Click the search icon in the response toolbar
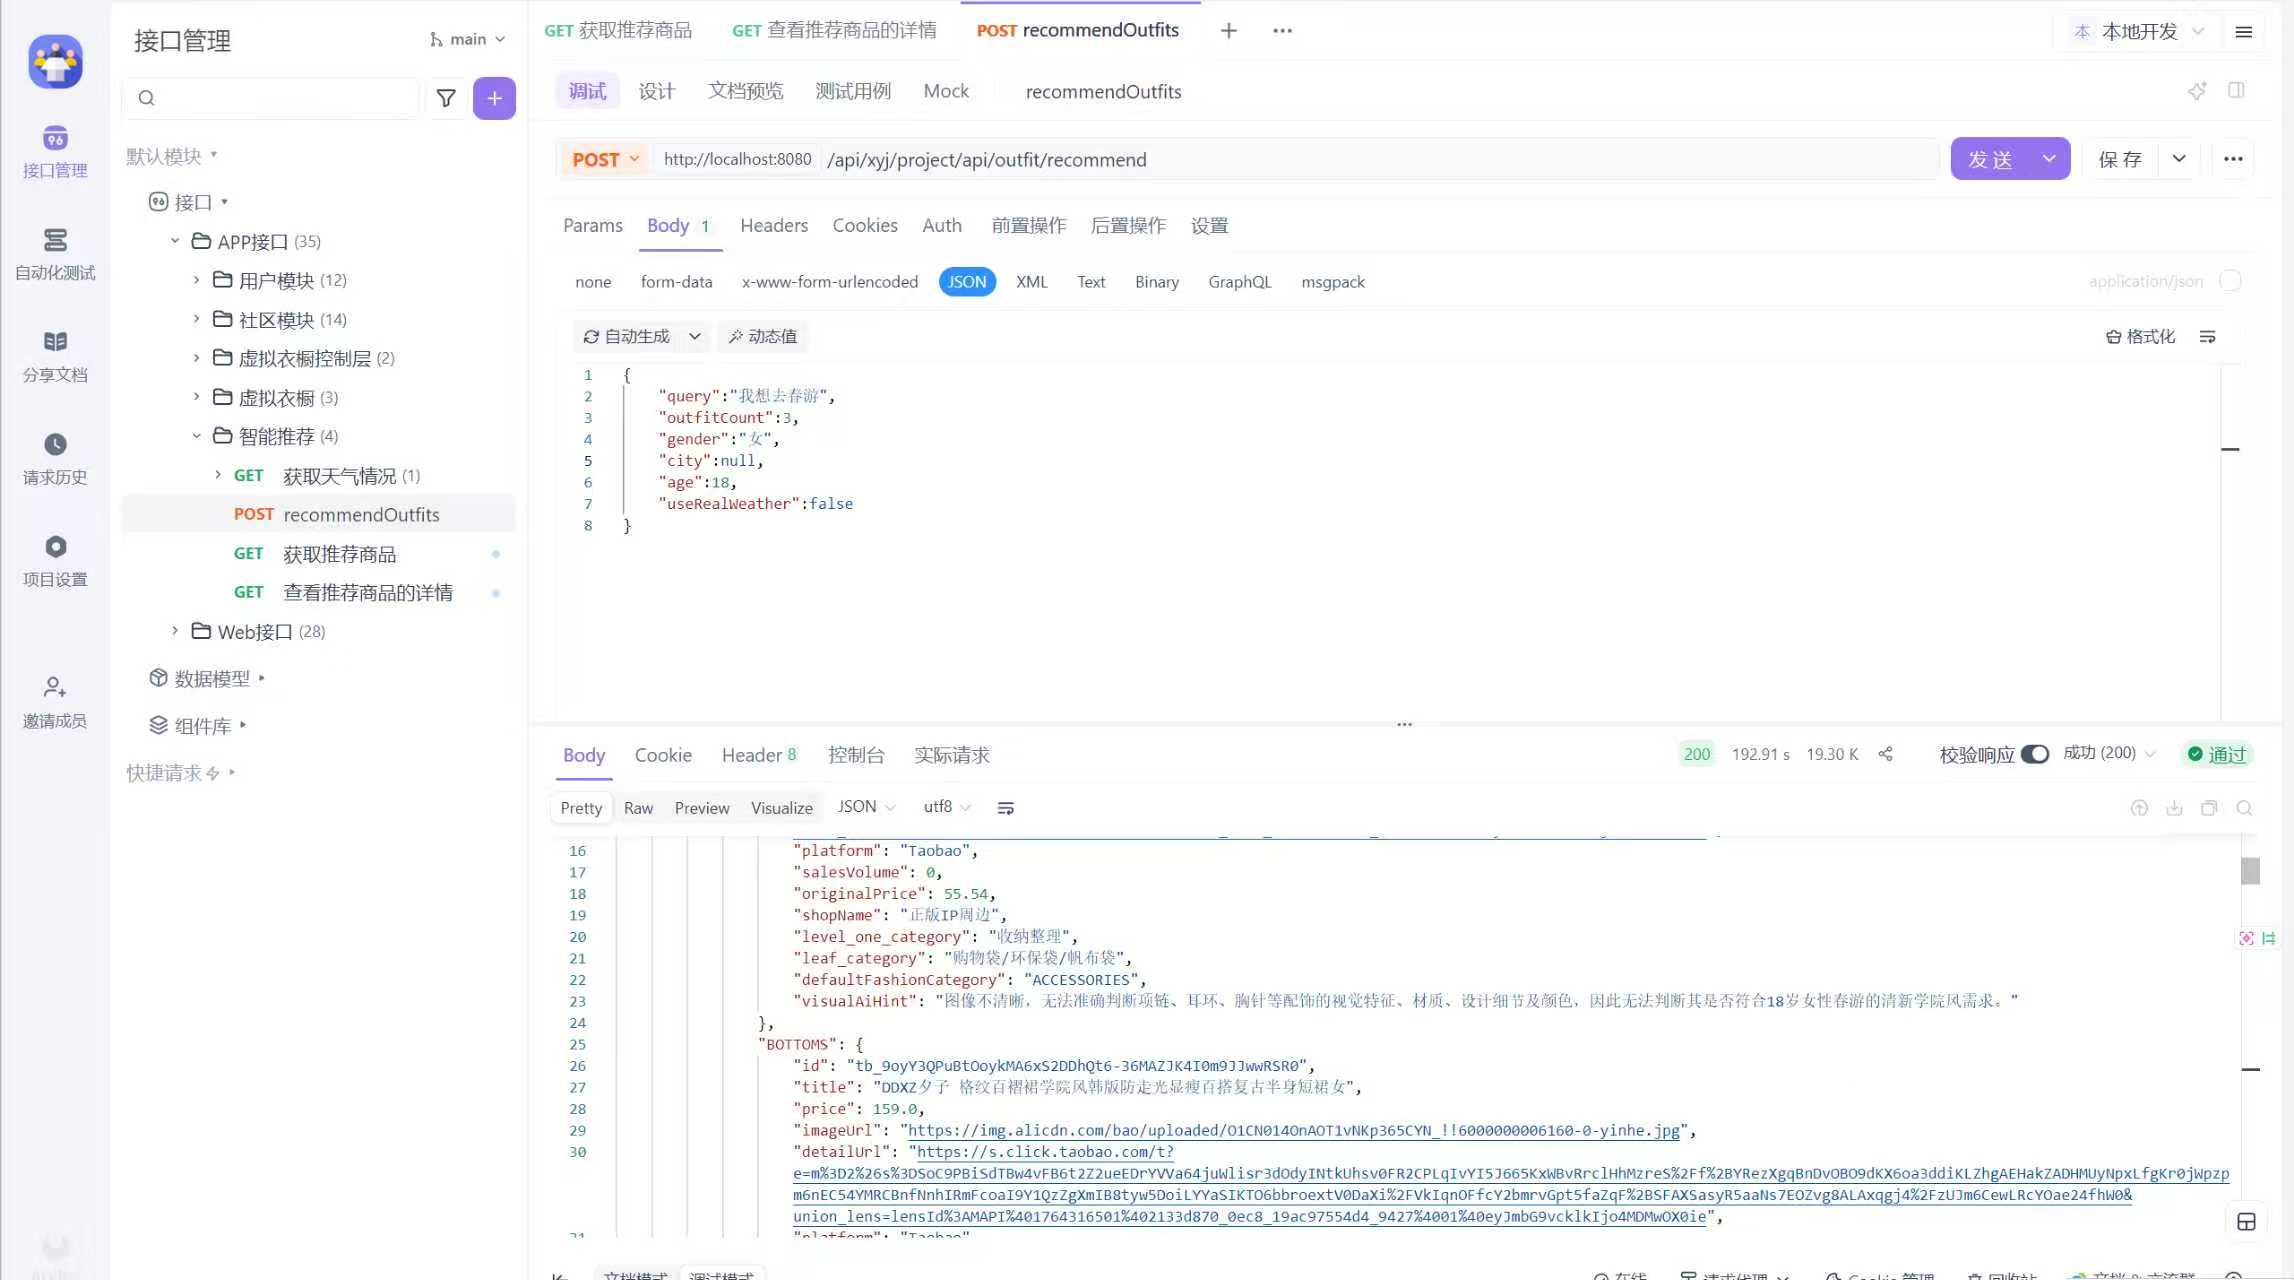The width and height of the screenshot is (2294, 1280). 2244,808
